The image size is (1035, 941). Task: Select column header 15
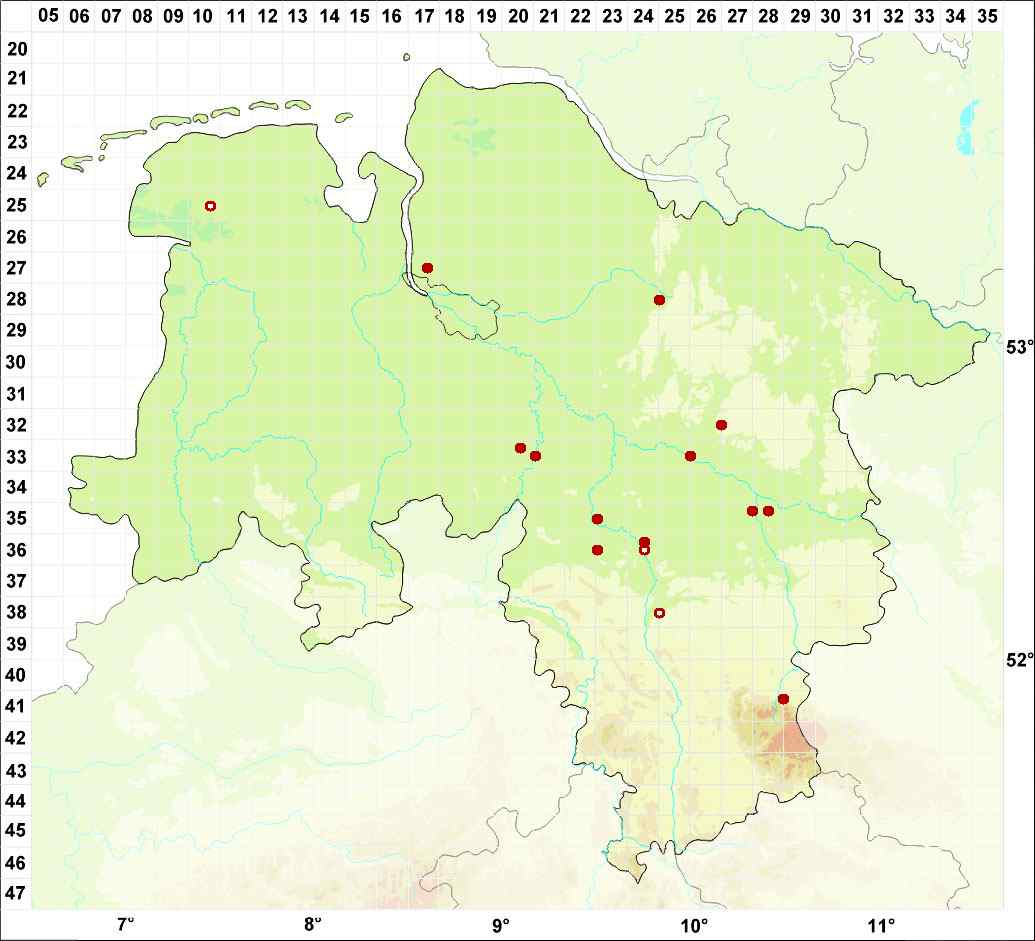click(x=360, y=16)
